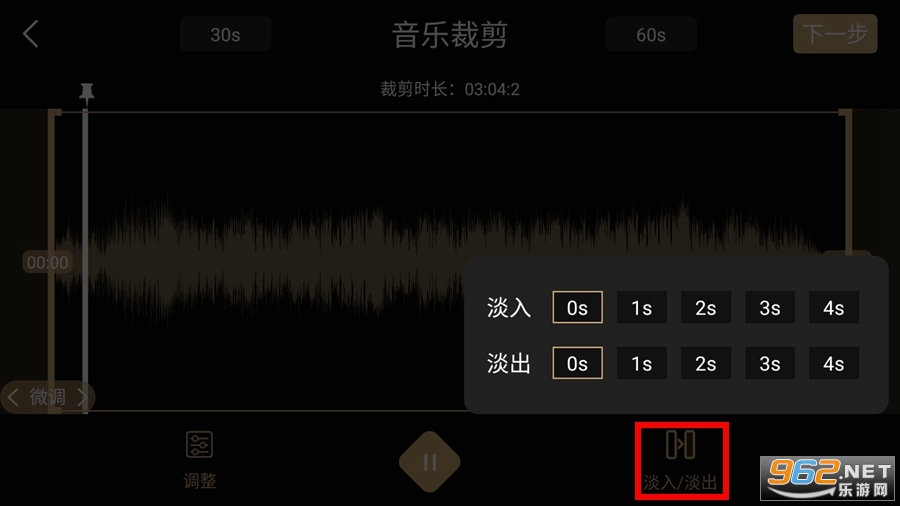This screenshot has width=900, height=506.
Task: Choose 2s for 淡出 fade out
Action: (x=706, y=363)
